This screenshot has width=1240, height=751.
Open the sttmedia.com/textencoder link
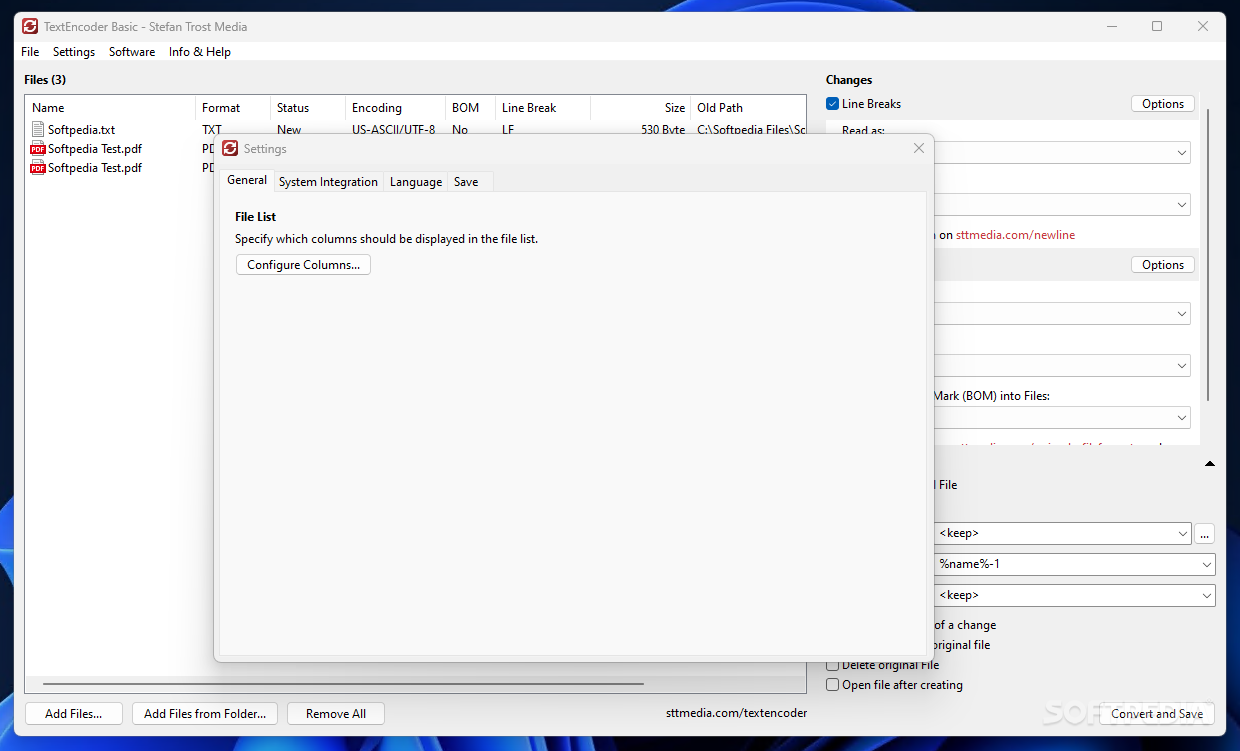click(736, 713)
